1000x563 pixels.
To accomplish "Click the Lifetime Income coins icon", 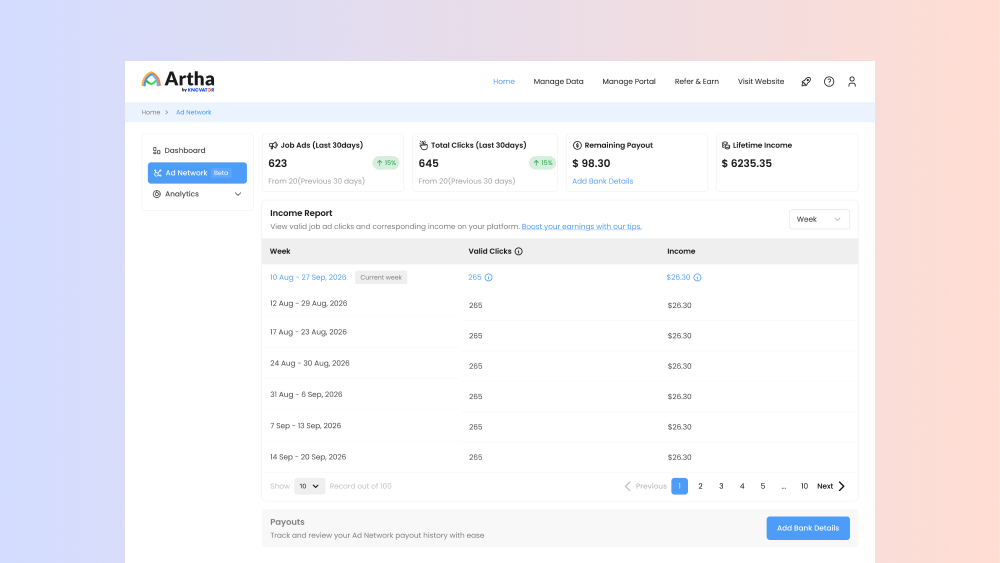I will pyautogui.click(x=726, y=145).
